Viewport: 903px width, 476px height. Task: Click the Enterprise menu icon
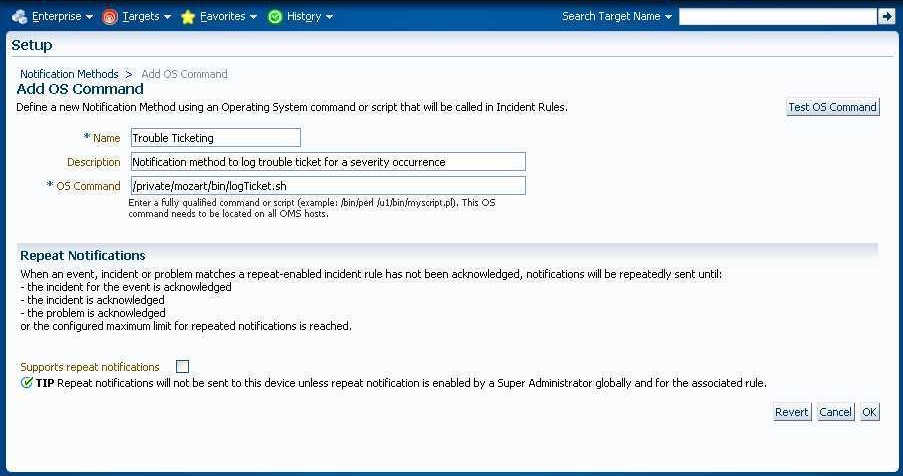click(x=20, y=17)
